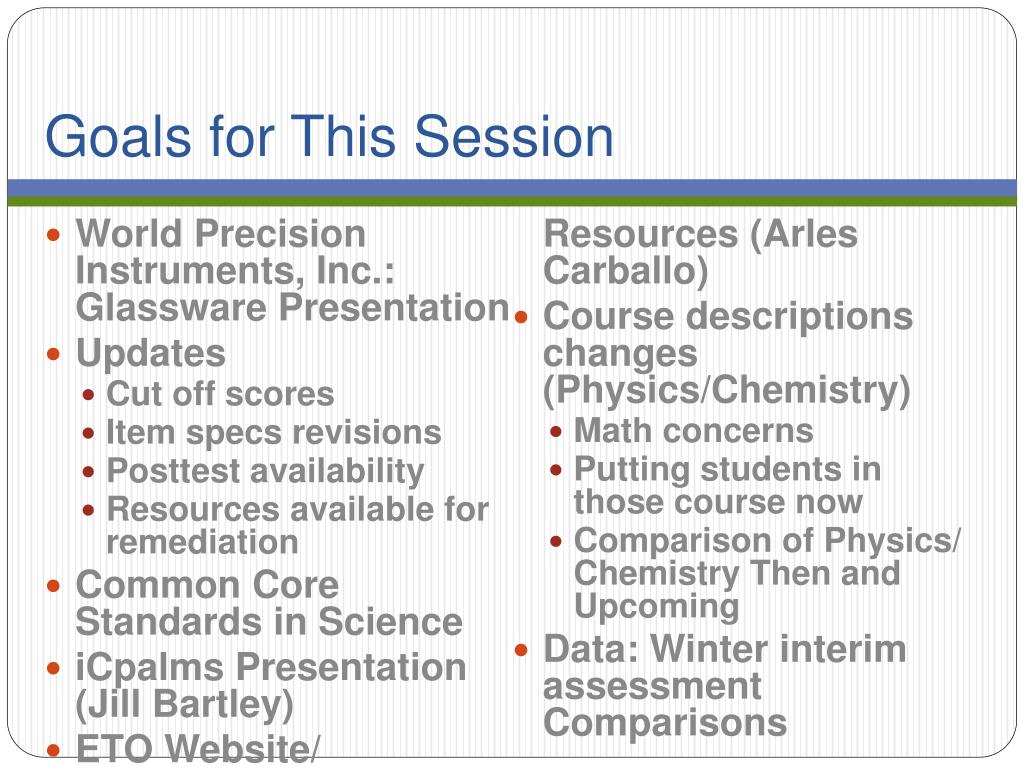Click the orange bullet beside 'Updates'
This screenshot has width=1024, height=768.
click(54, 355)
